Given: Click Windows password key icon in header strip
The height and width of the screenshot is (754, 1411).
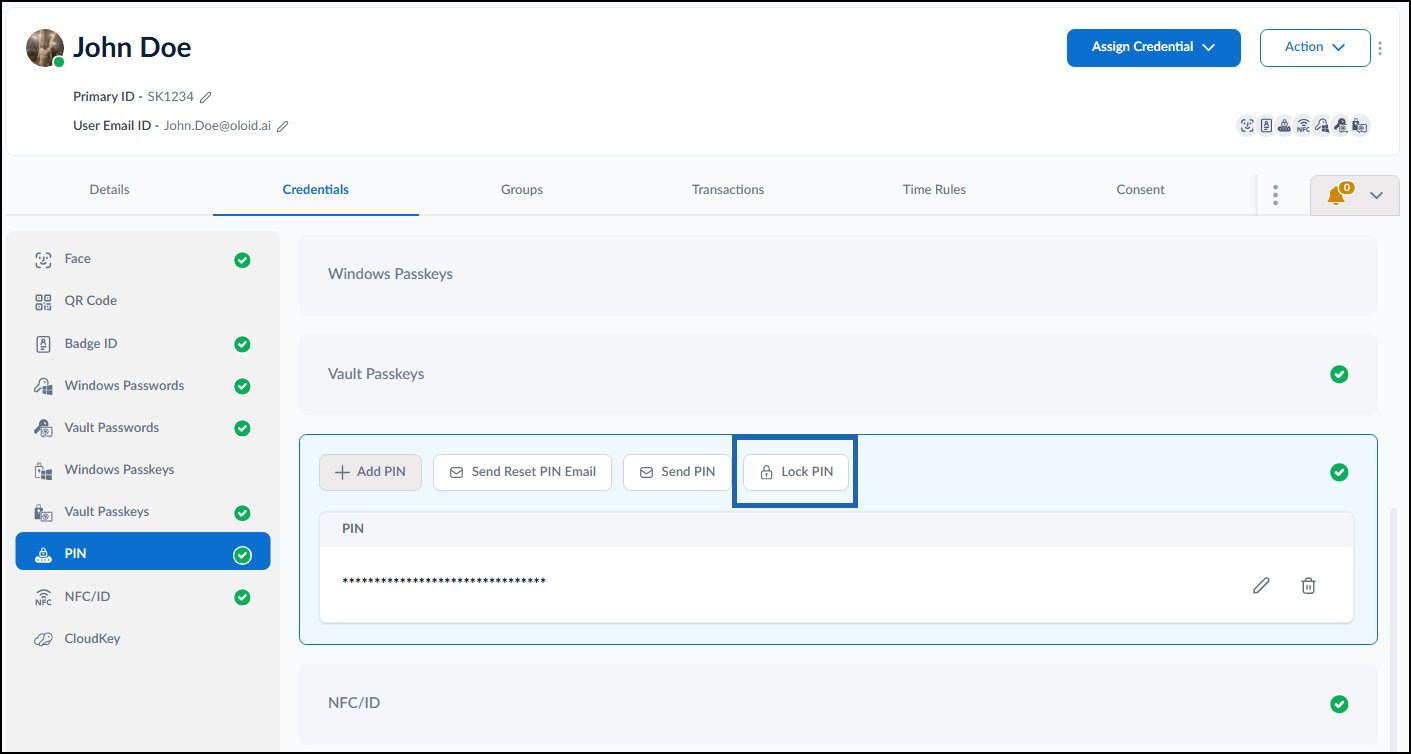Looking at the screenshot, I should (1322, 125).
